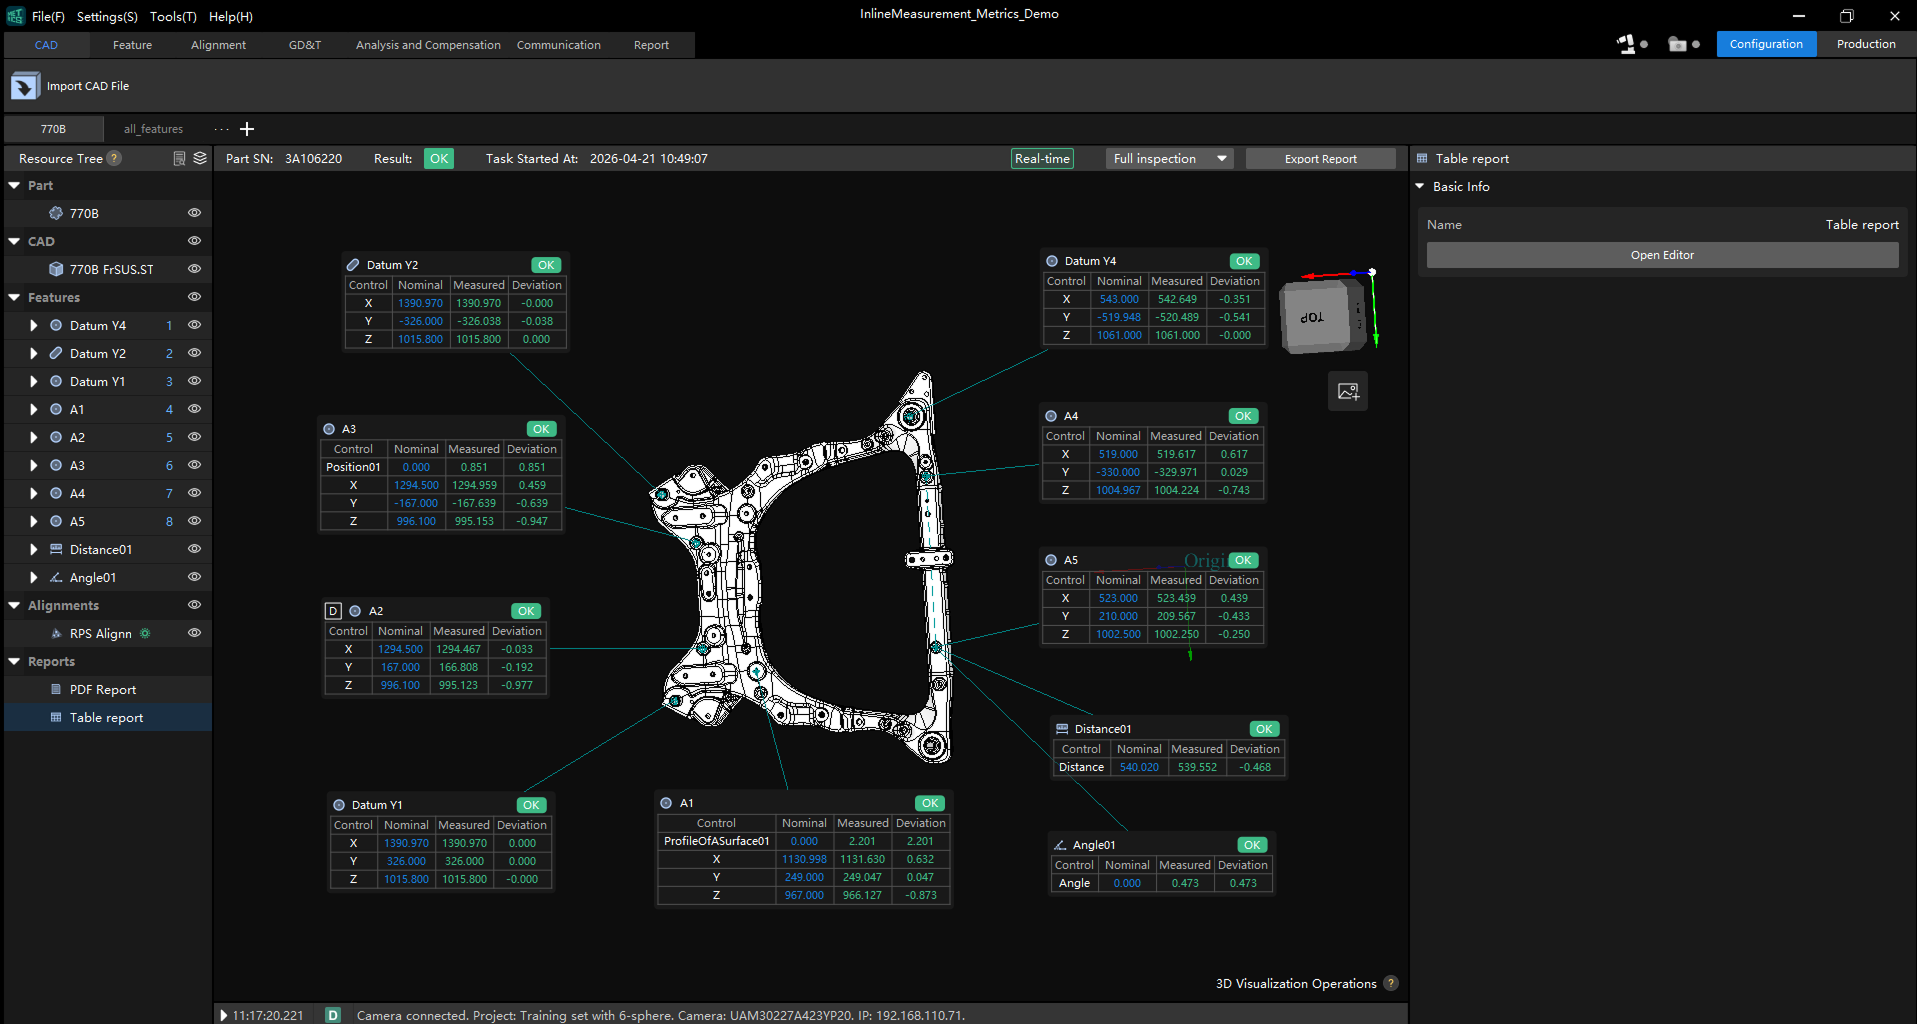Click the Resource Tree help question mark
The width and height of the screenshot is (1917, 1024).
click(114, 158)
